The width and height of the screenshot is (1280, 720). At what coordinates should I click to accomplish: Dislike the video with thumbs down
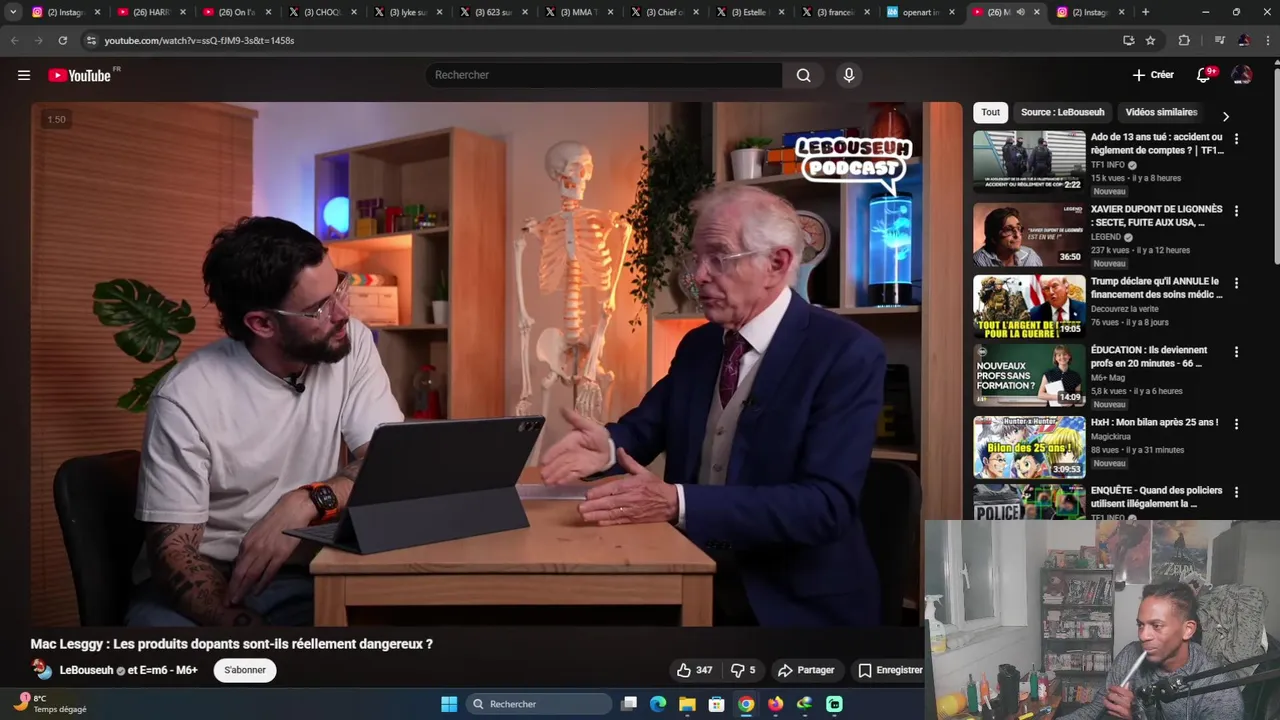tap(743, 670)
